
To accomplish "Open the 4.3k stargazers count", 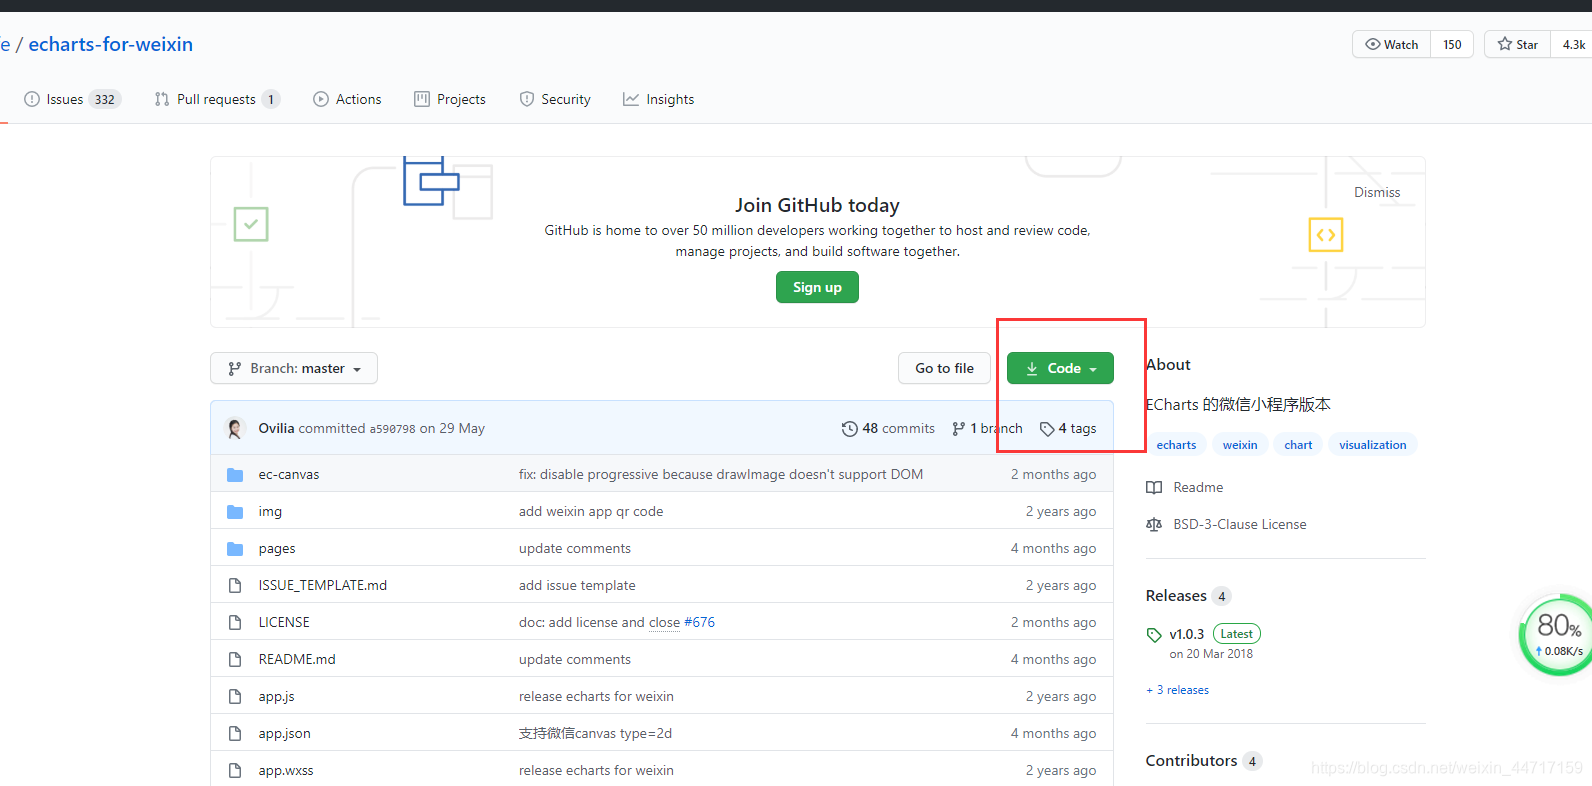I will click(x=1573, y=44).
